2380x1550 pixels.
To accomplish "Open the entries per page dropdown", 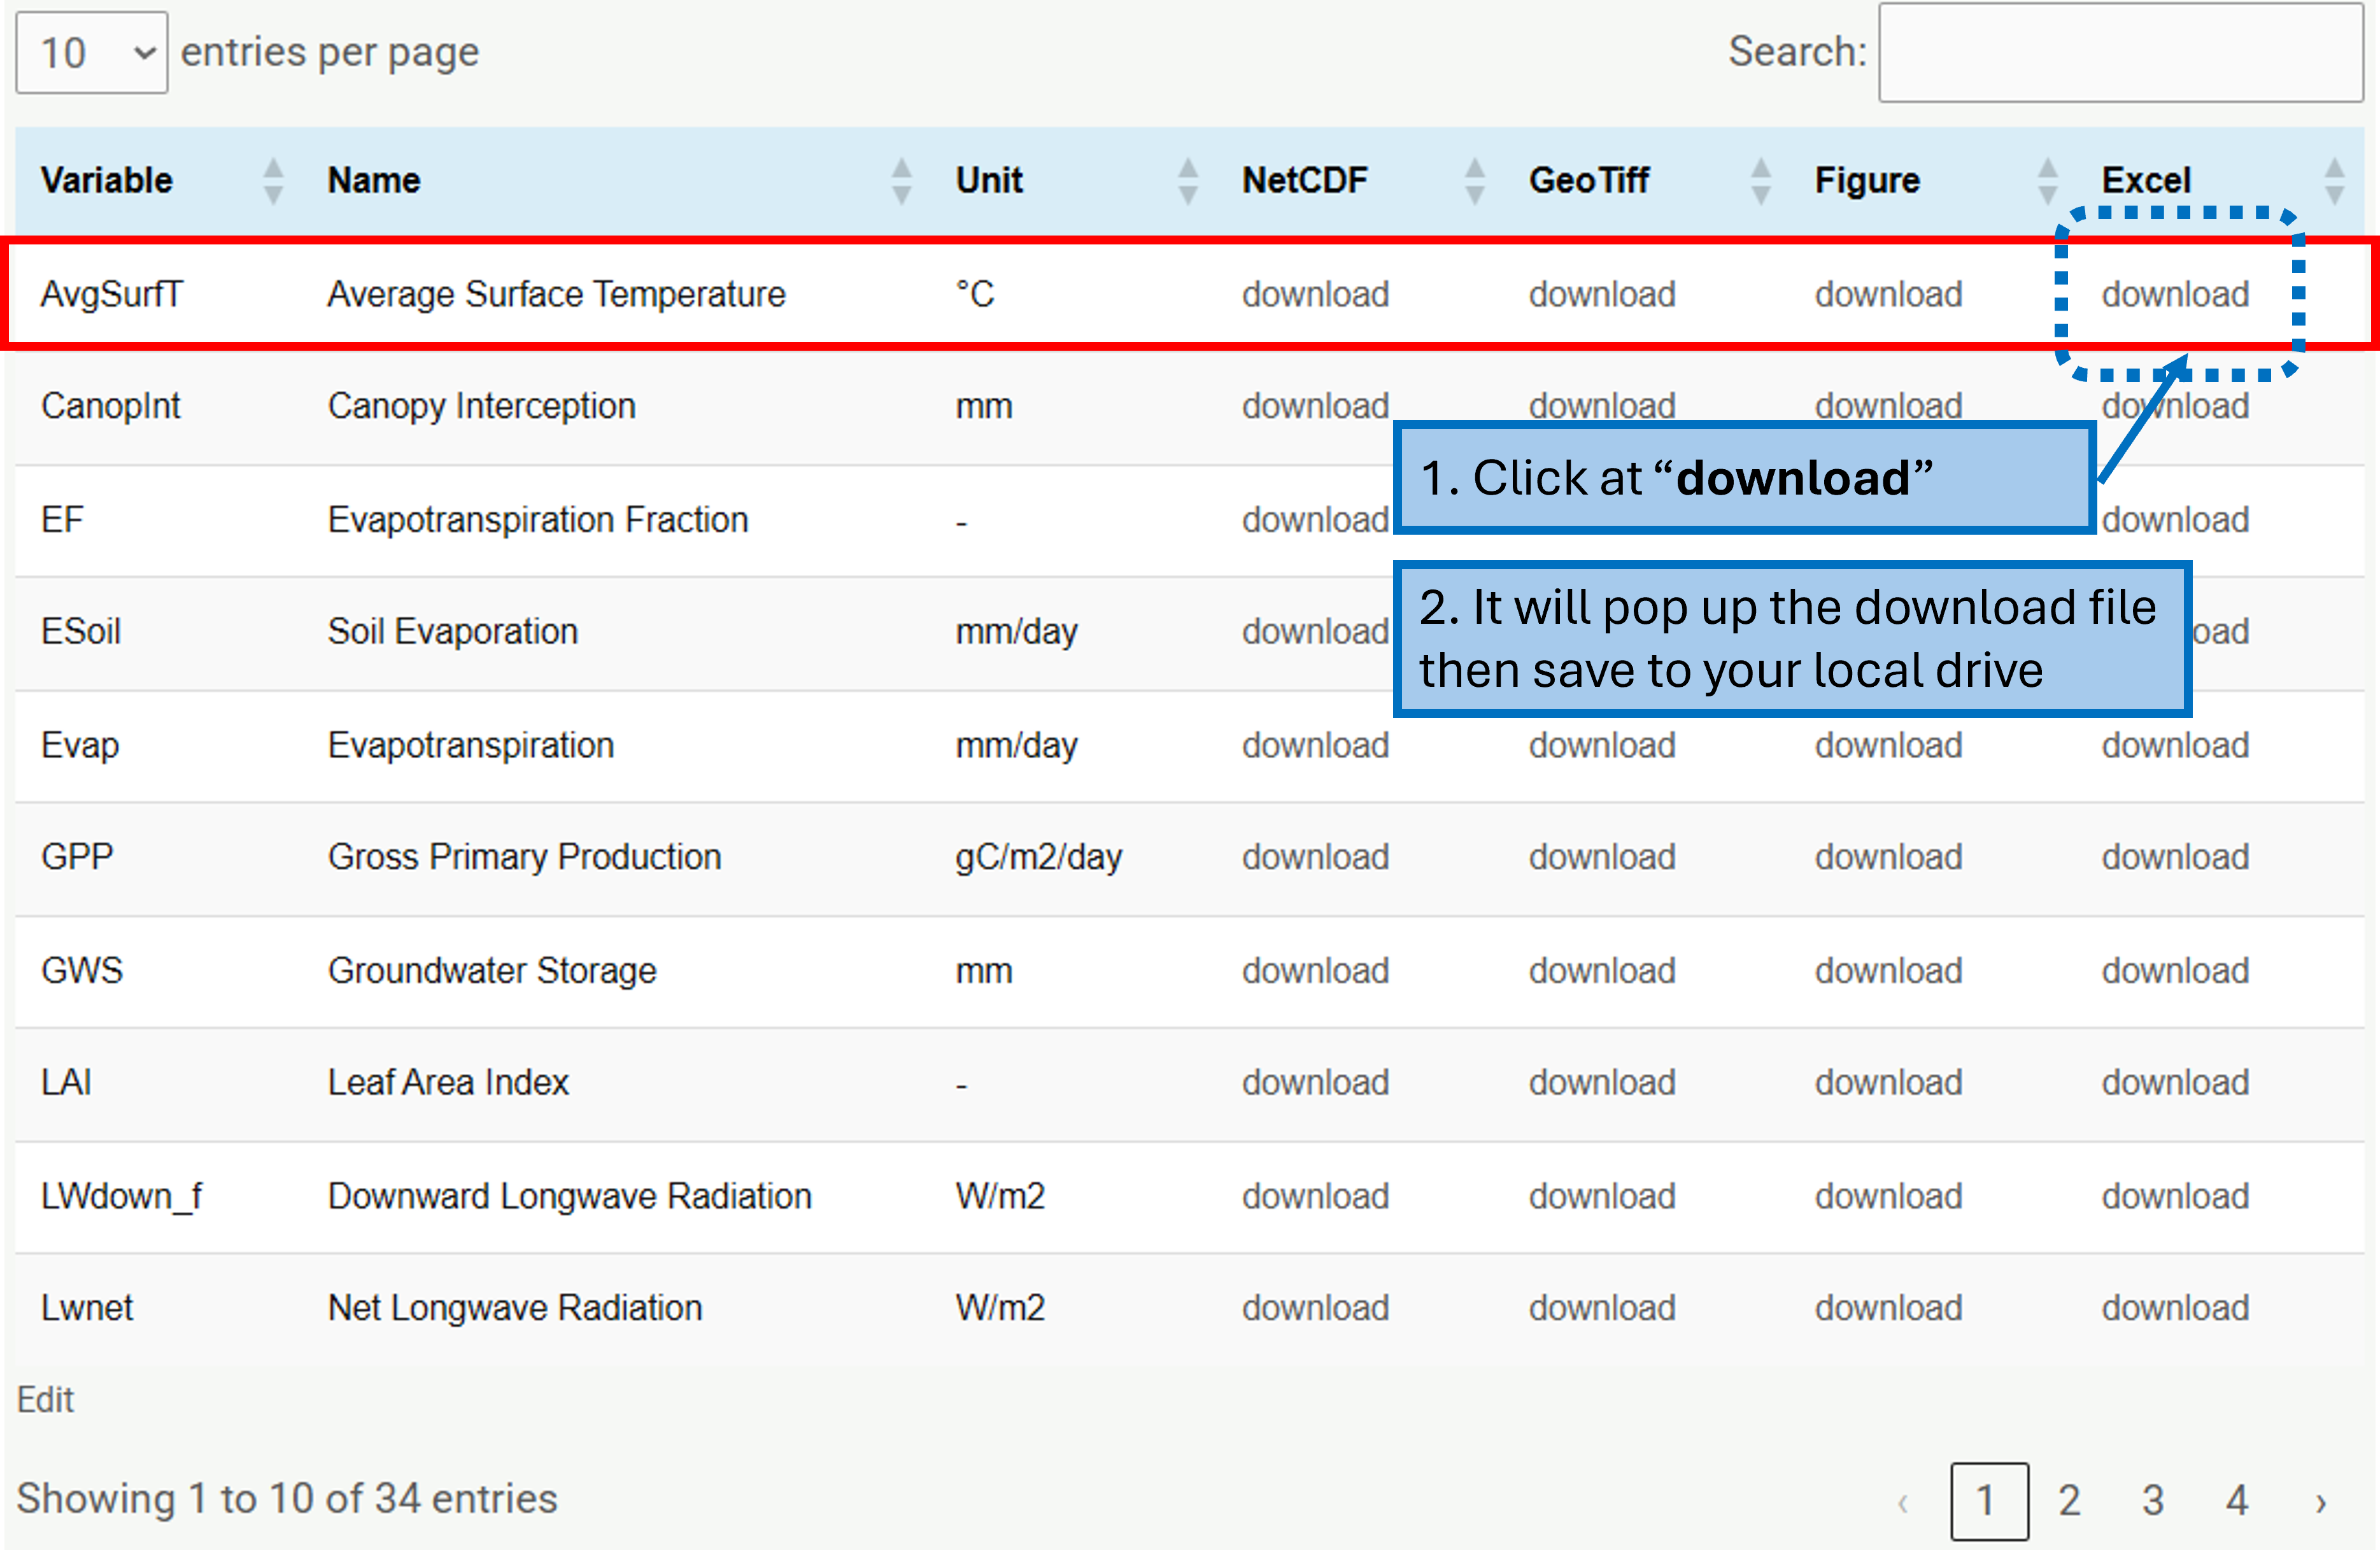I will pyautogui.click(x=90, y=52).
